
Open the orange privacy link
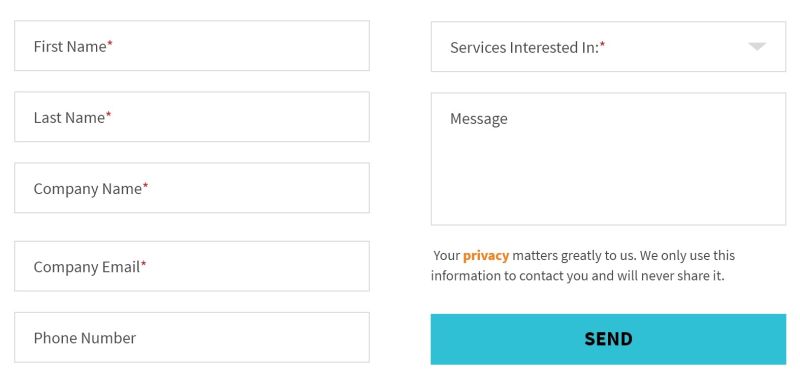pyautogui.click(x=486, y=255)
